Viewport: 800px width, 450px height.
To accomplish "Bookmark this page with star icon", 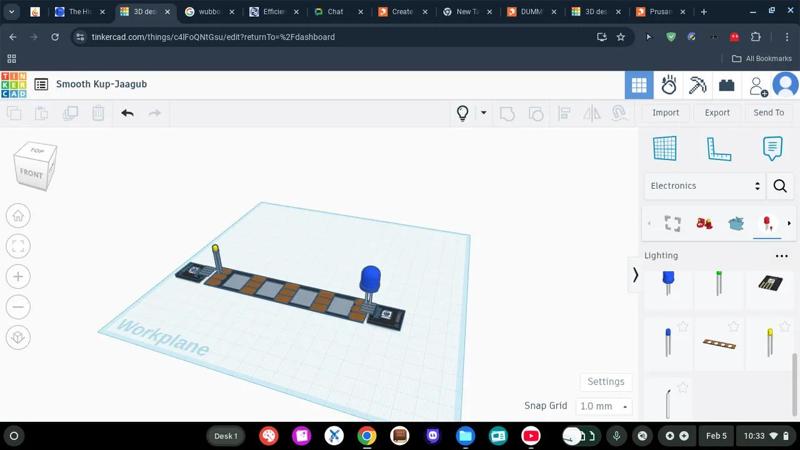I will [x=620, y=37].
